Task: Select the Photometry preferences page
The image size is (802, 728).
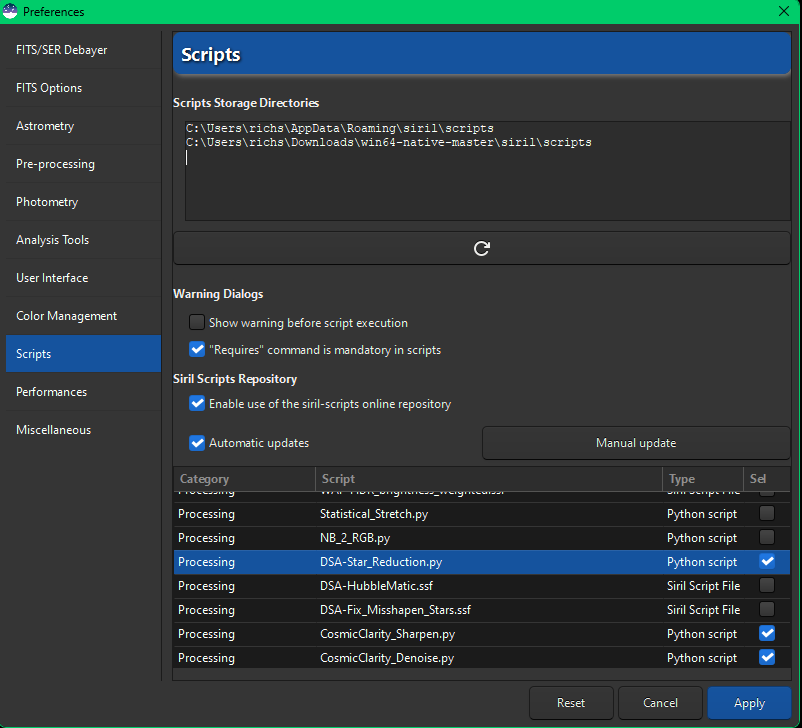Action: [83, 202]
